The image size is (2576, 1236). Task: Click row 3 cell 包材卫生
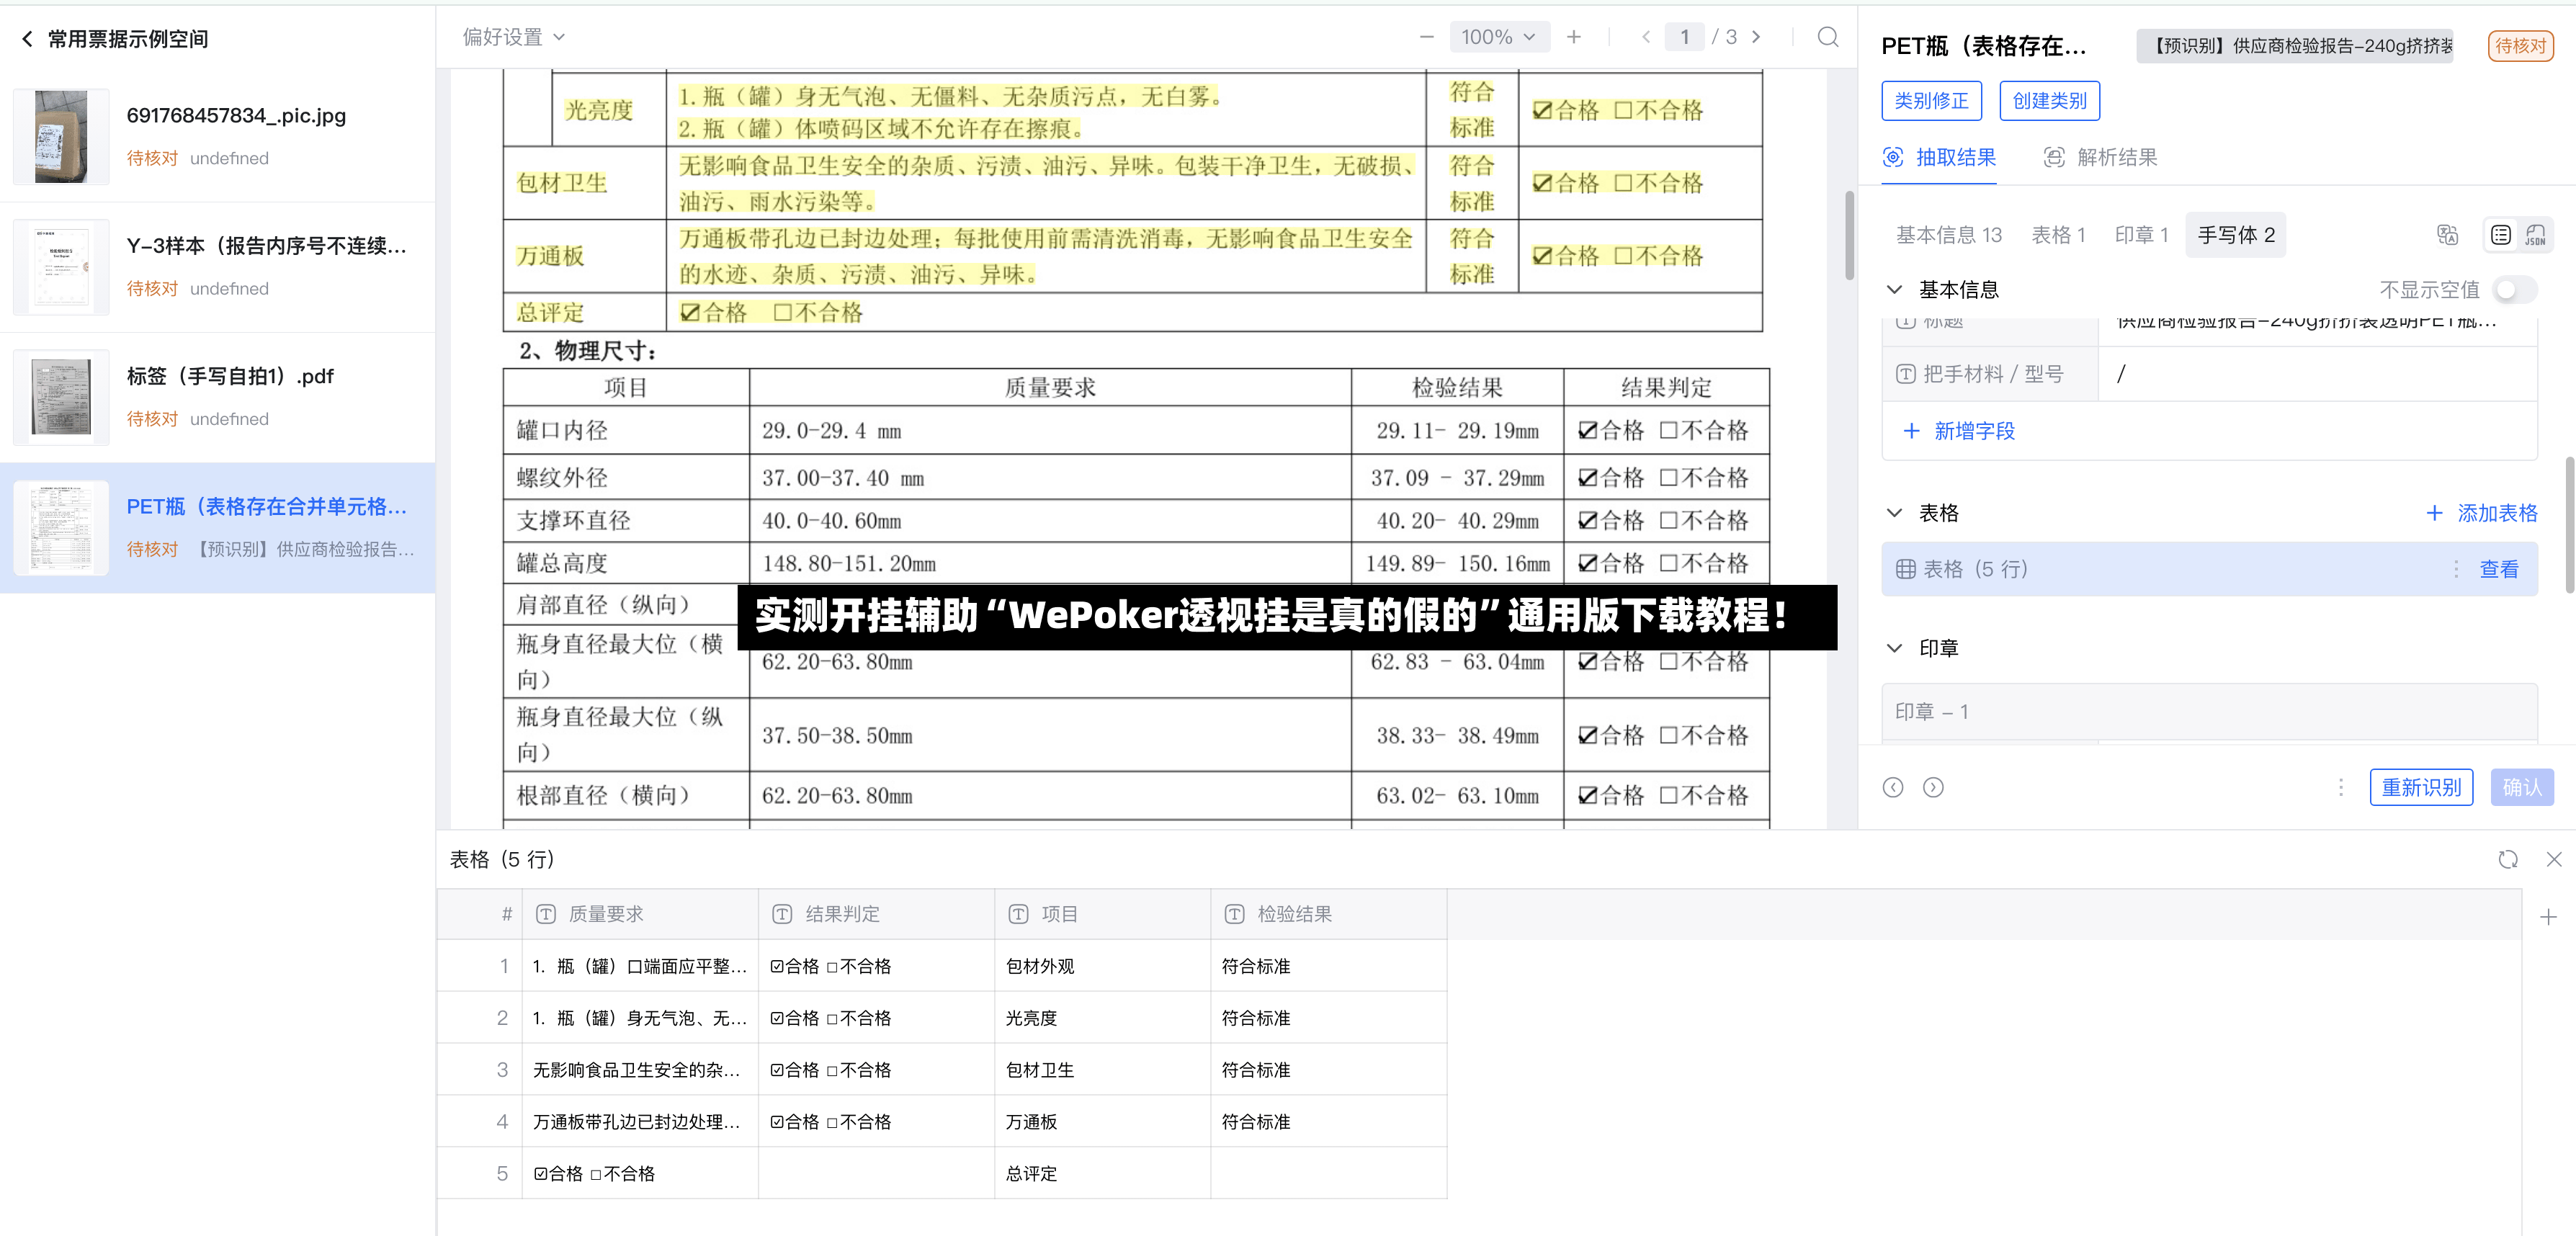point(1102,1070)
